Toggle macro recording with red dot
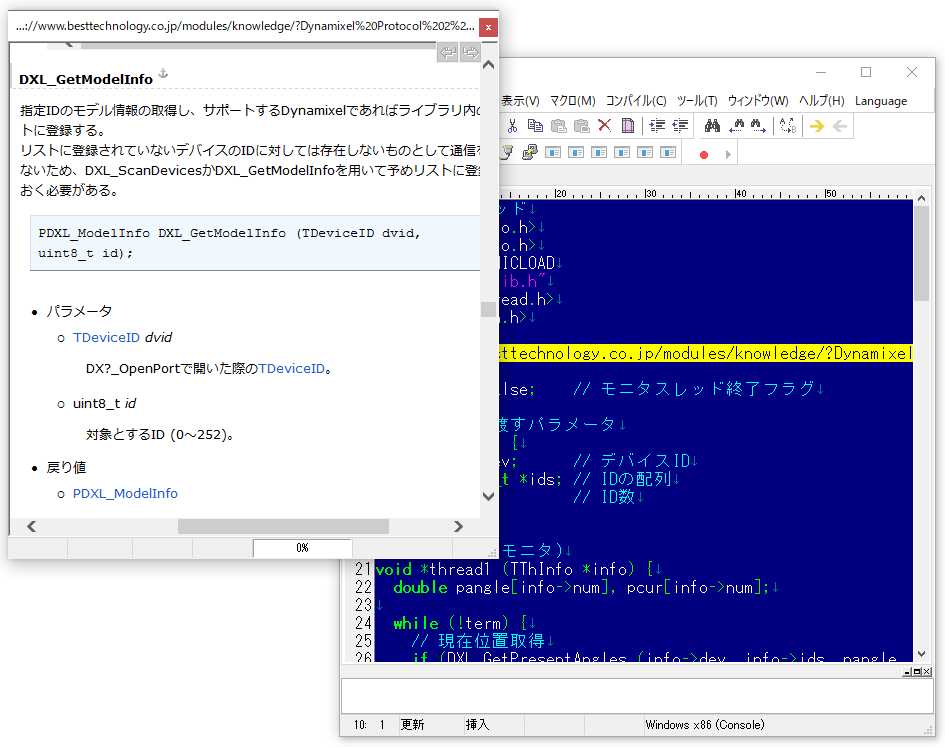This screenshot has width=945, height=747. (704, 154)
